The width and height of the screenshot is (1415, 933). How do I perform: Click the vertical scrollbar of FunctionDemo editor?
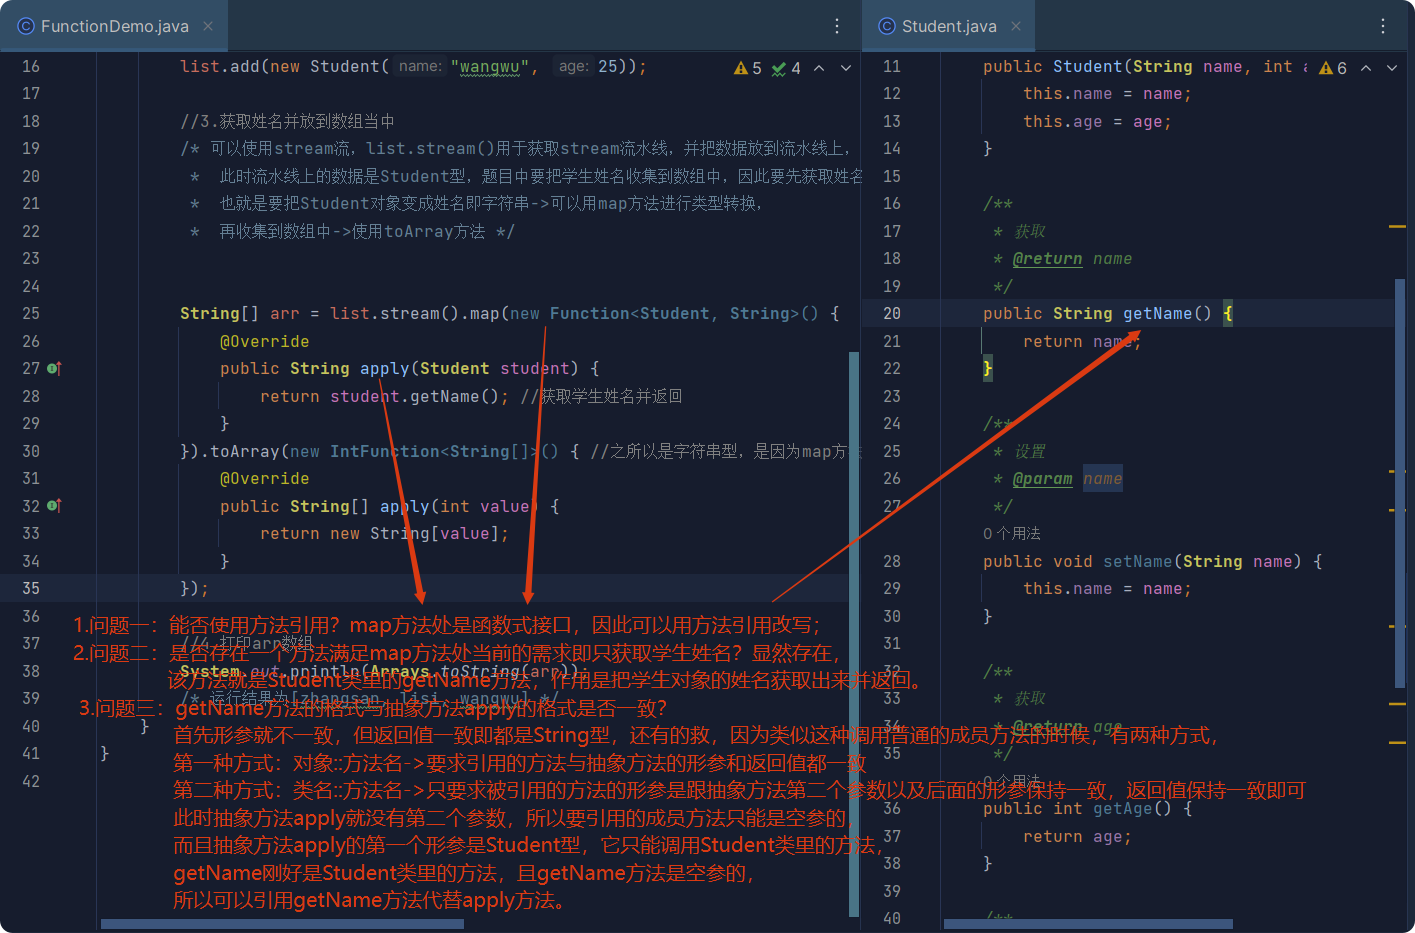click(x=854, y=634)
